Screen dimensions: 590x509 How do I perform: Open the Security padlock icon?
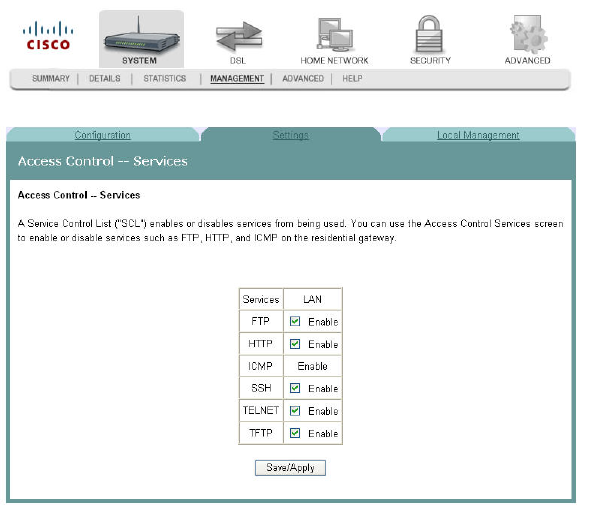point(429,34)
